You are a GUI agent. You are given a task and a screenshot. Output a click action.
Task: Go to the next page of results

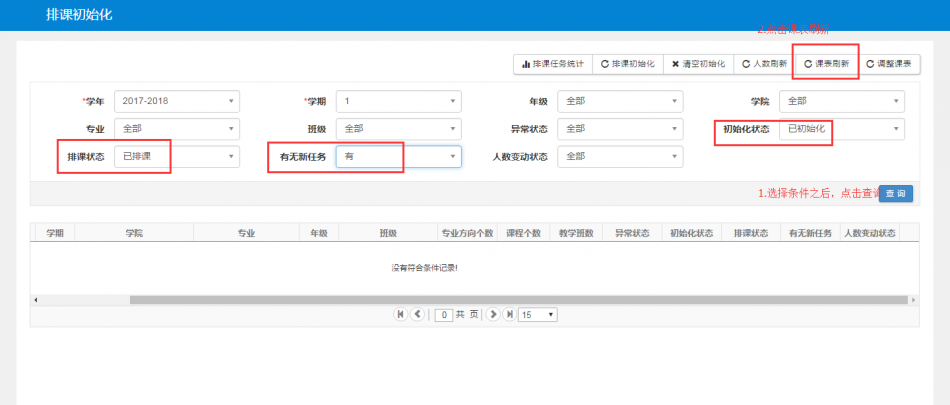[492, 314]
